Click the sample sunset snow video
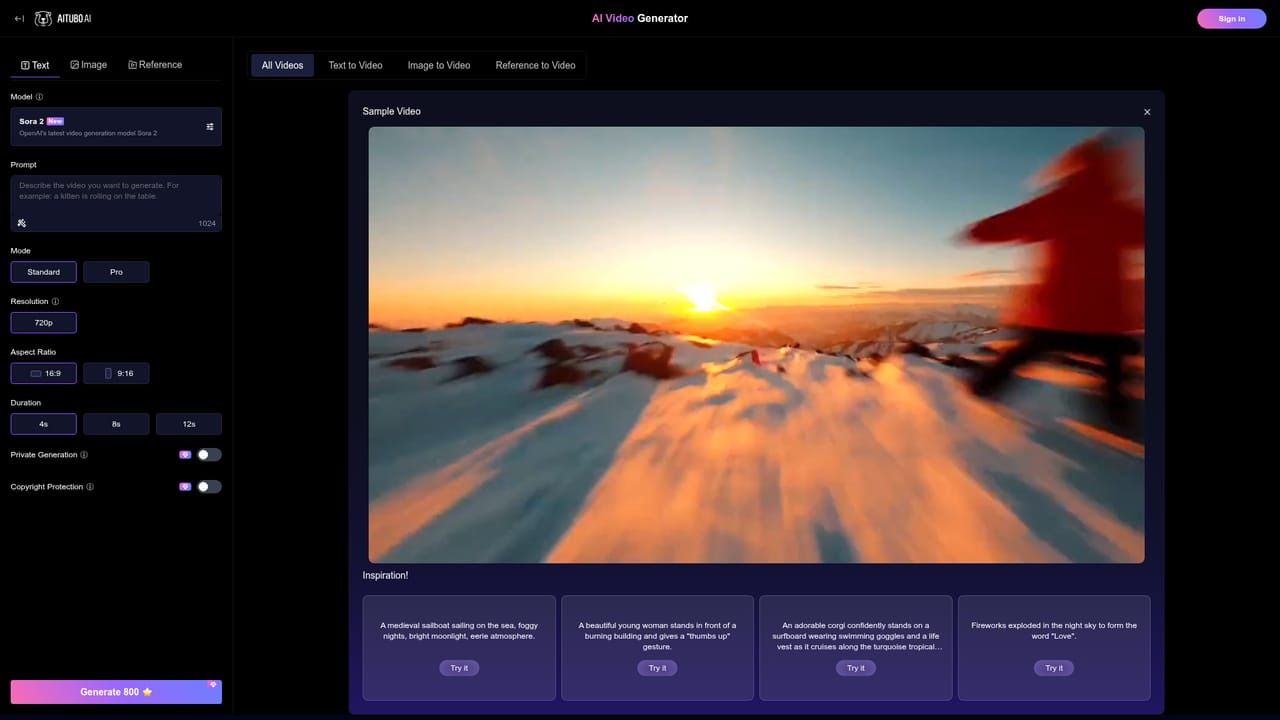This screenshot has height=720, width=1280. coord(756,344)
